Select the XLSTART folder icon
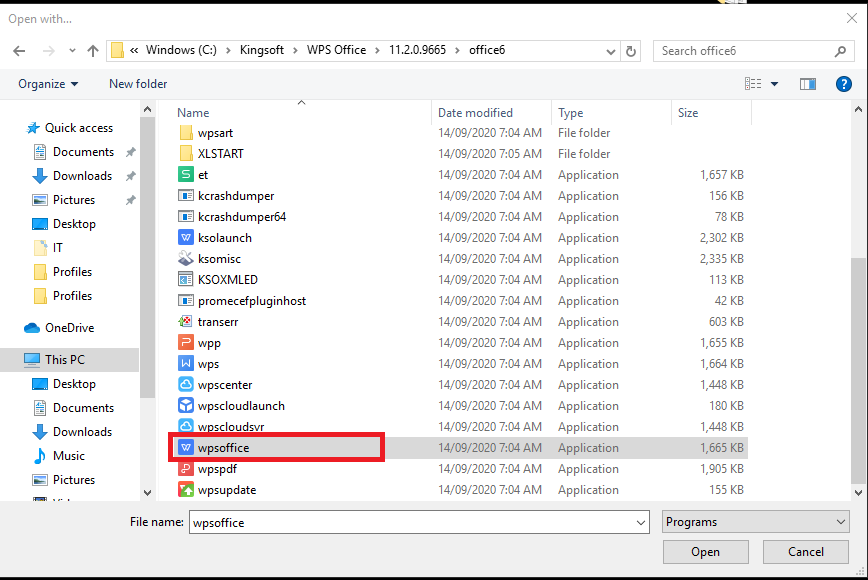Screen dimensions: 868x580 click(x=186, y=153)
